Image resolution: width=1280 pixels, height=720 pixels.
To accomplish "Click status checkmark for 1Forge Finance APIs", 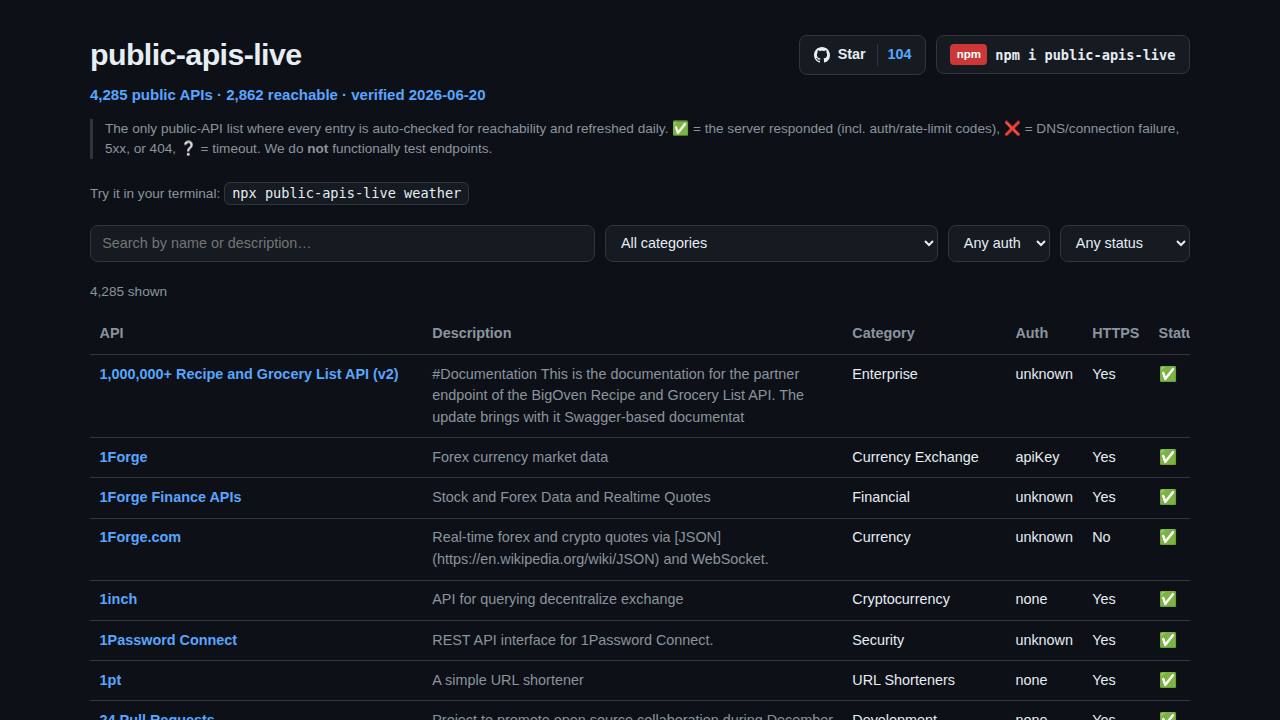I will tap(1167, 497).
